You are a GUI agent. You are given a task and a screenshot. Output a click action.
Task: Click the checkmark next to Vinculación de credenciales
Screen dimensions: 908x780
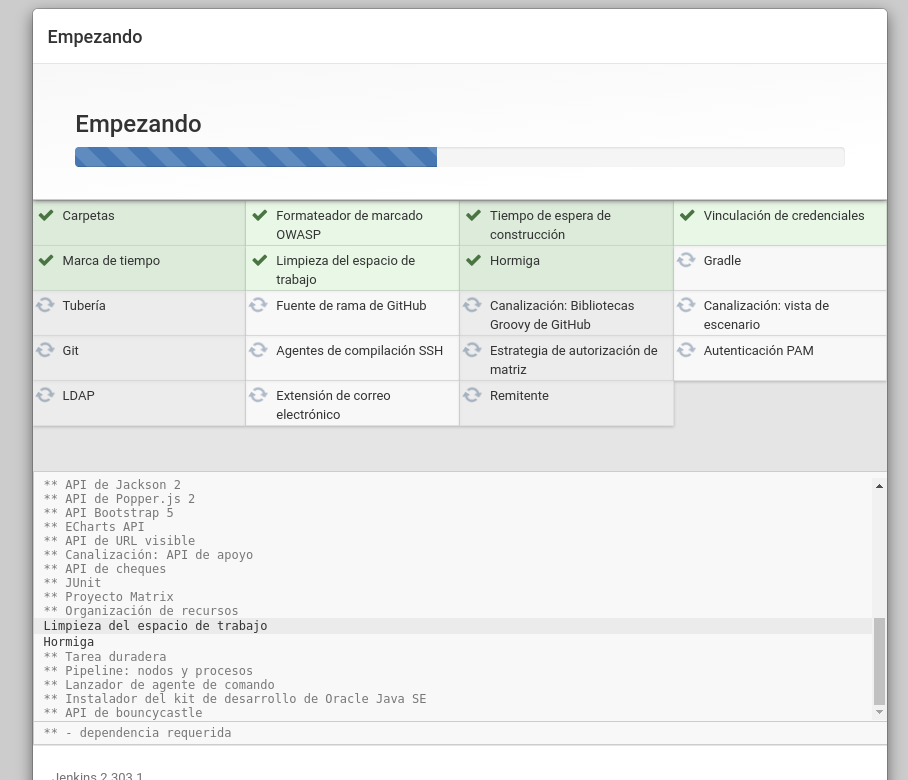tap(686, 215)
